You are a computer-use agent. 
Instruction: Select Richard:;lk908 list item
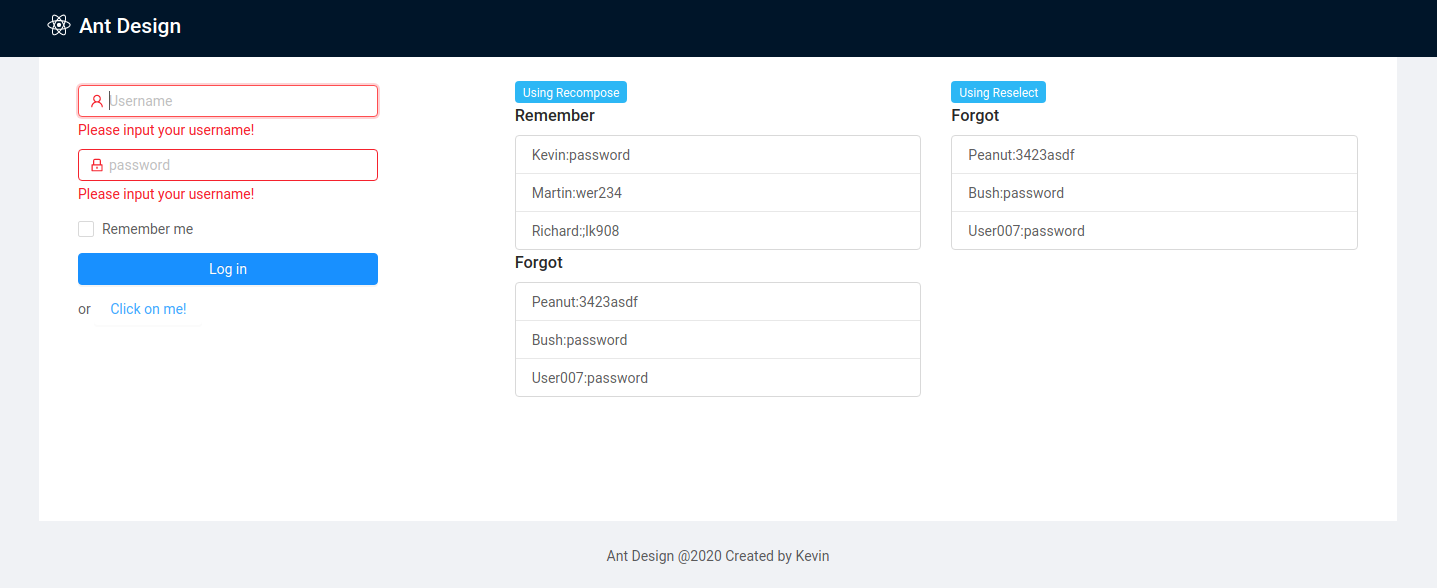(718, 231)
